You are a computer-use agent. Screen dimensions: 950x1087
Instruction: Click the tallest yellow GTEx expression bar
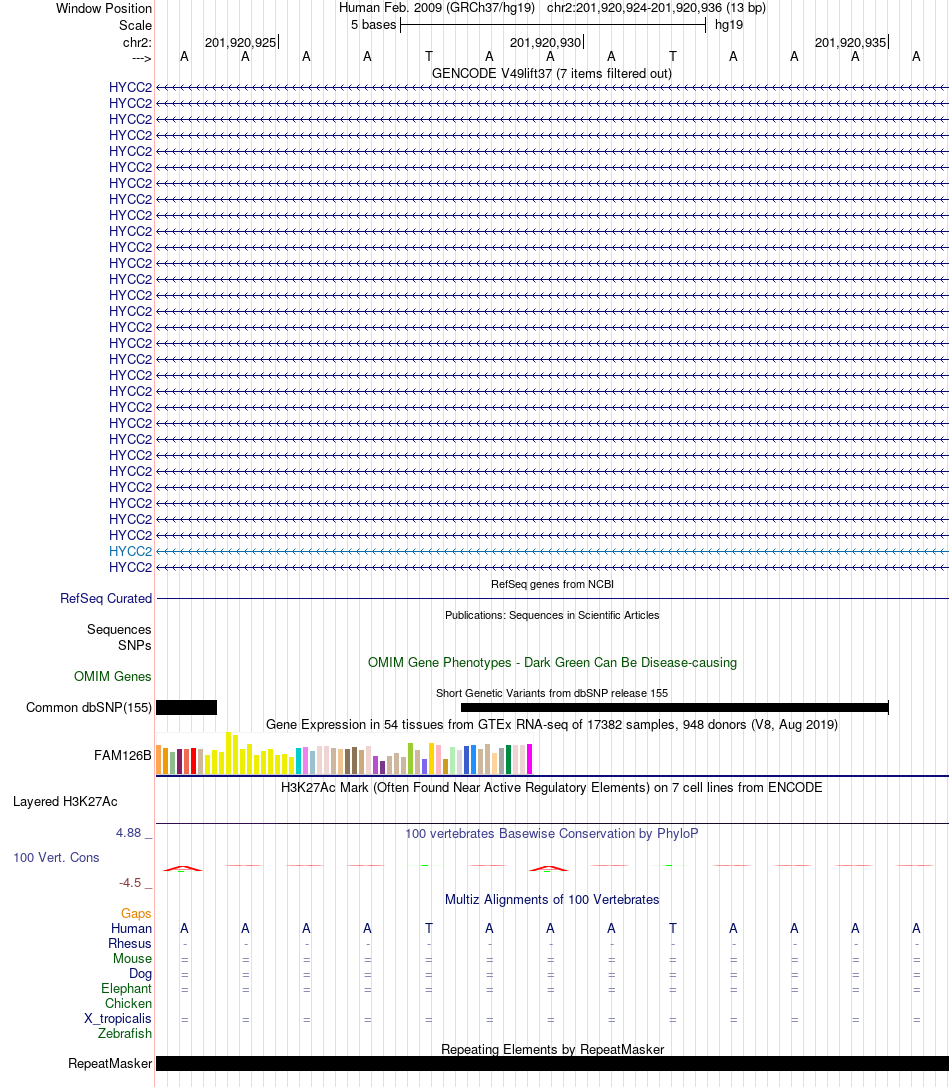point(229,753)
